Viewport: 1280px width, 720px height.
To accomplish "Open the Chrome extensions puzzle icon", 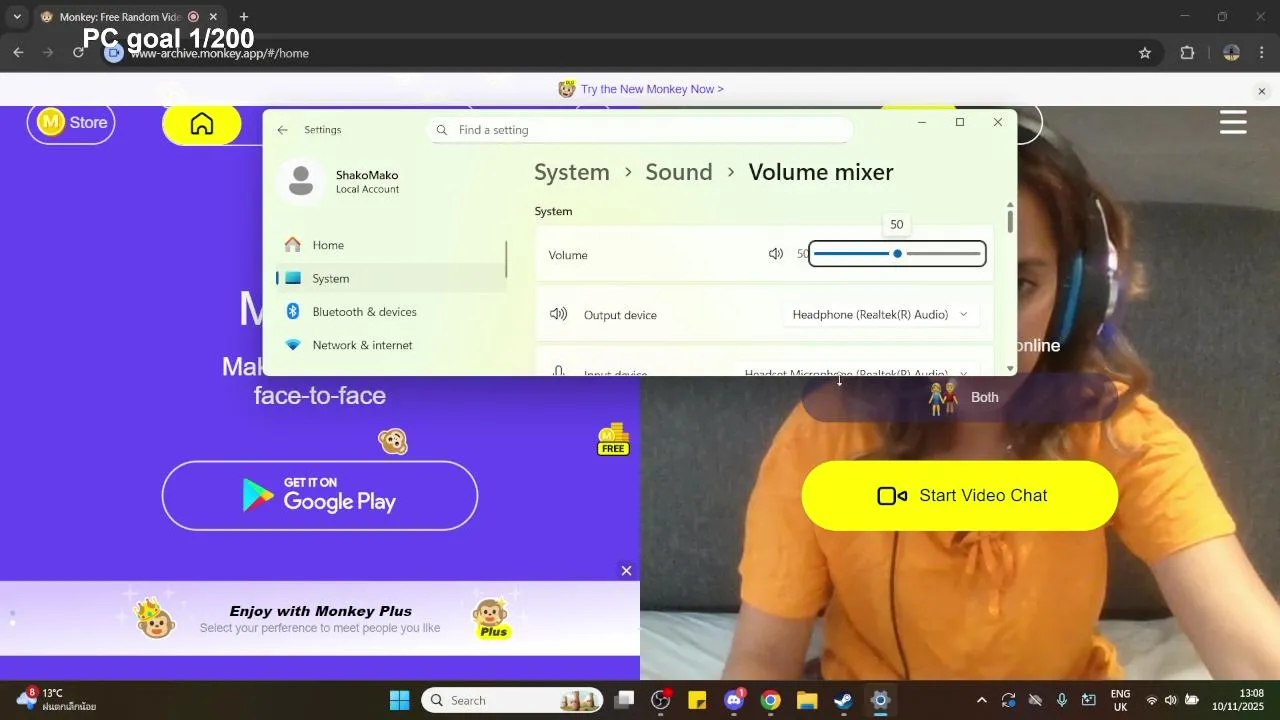I will (x=1188, y=53).
